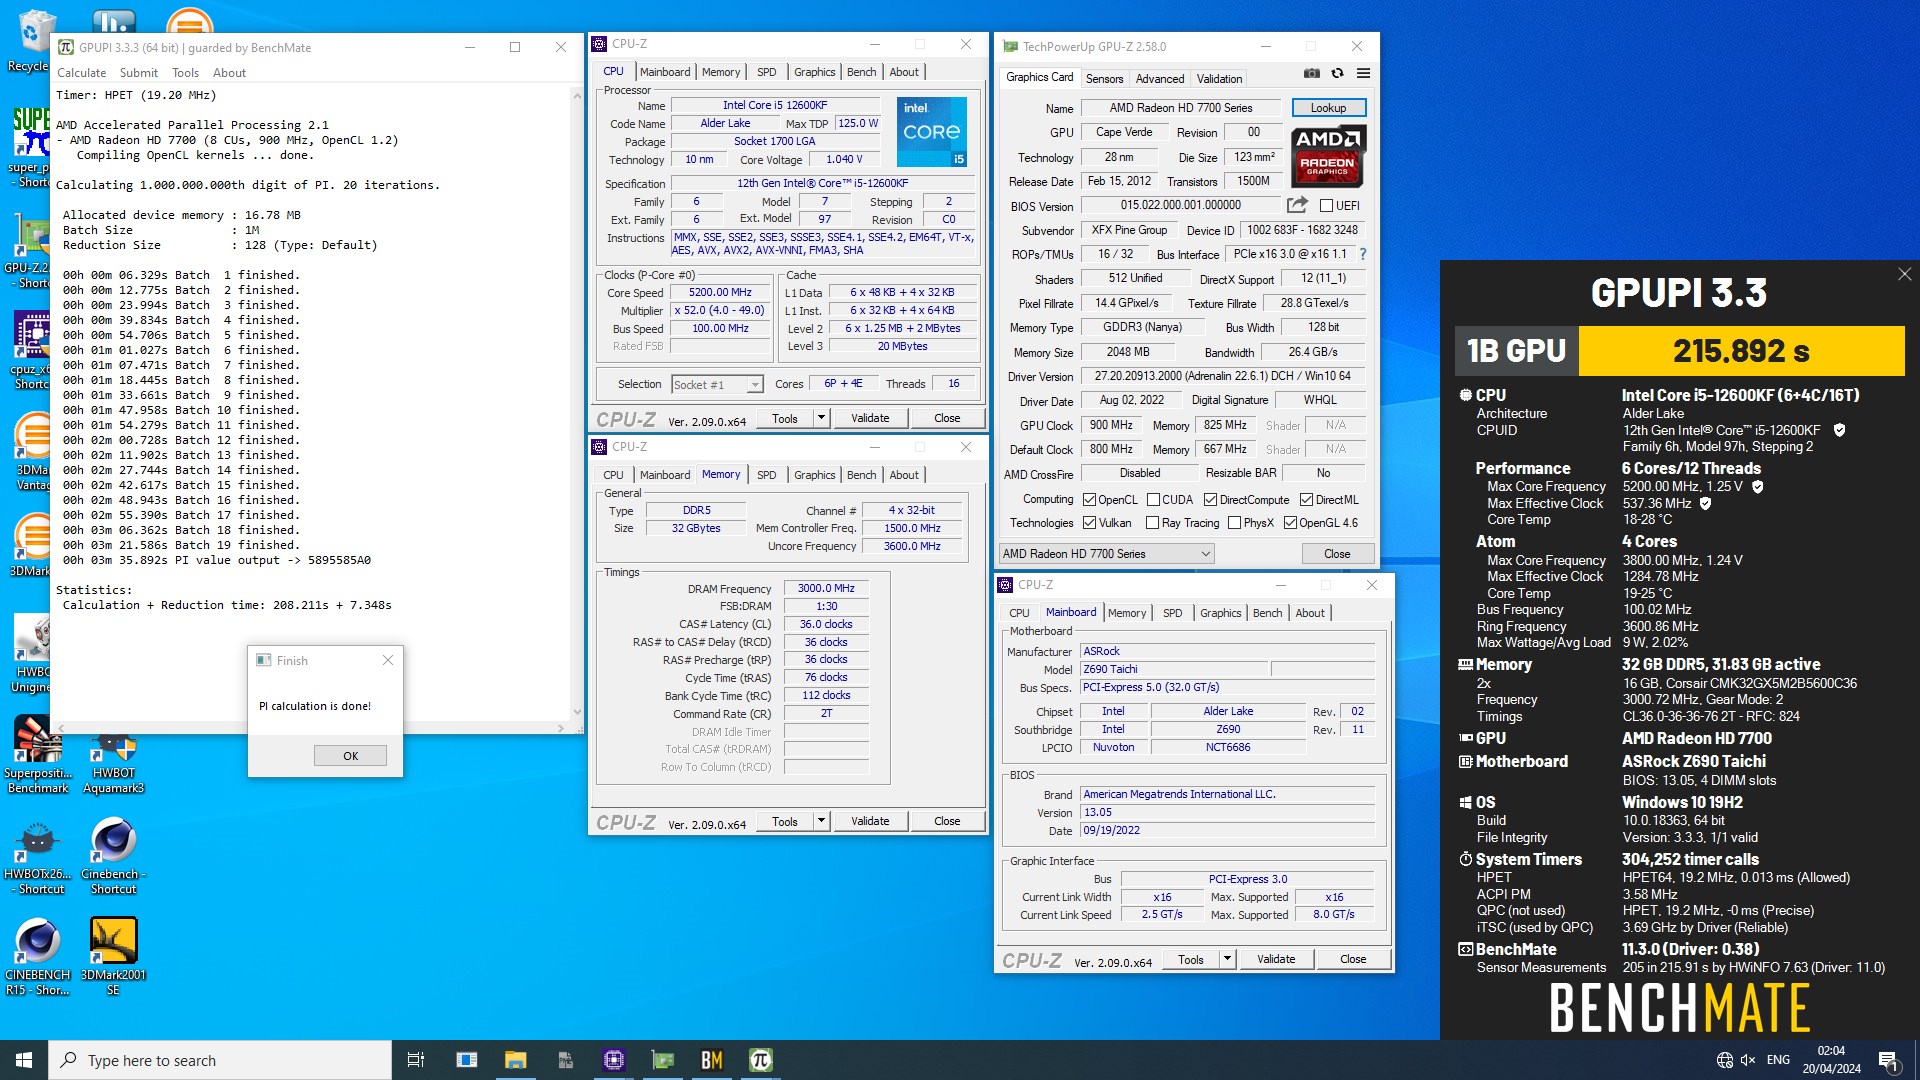Open Task View in the taskbar
The width and height of the screenshot is (1920, 1080).
[416, 1060]
